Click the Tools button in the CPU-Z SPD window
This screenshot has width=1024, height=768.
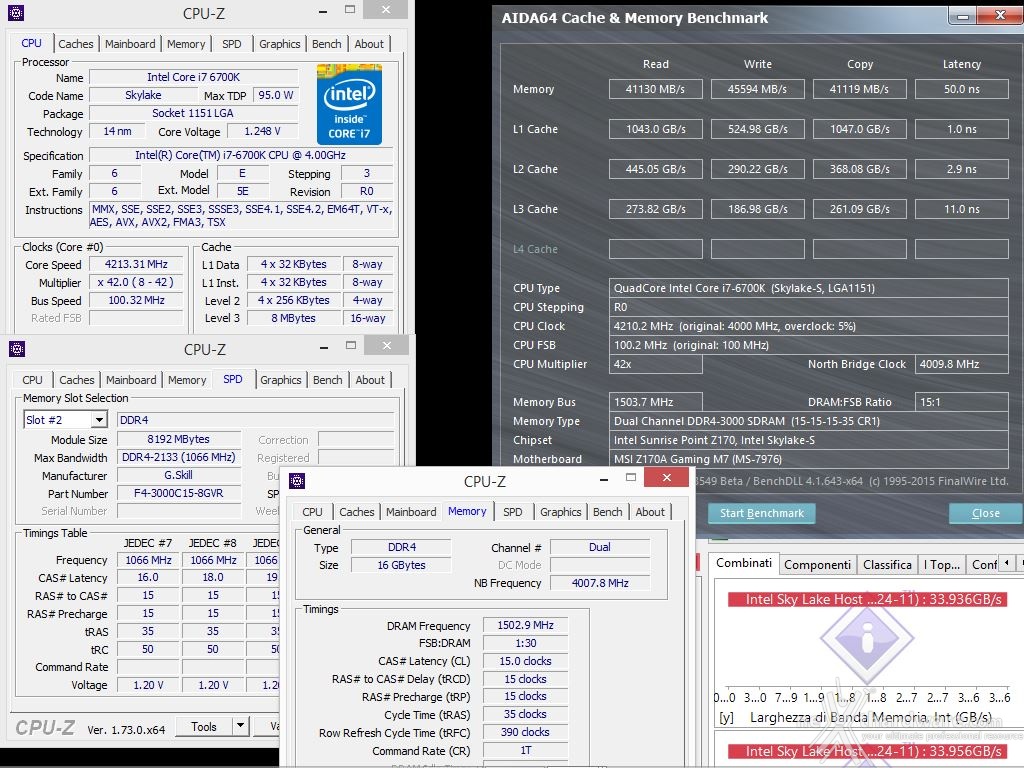(x=204, y=726)
